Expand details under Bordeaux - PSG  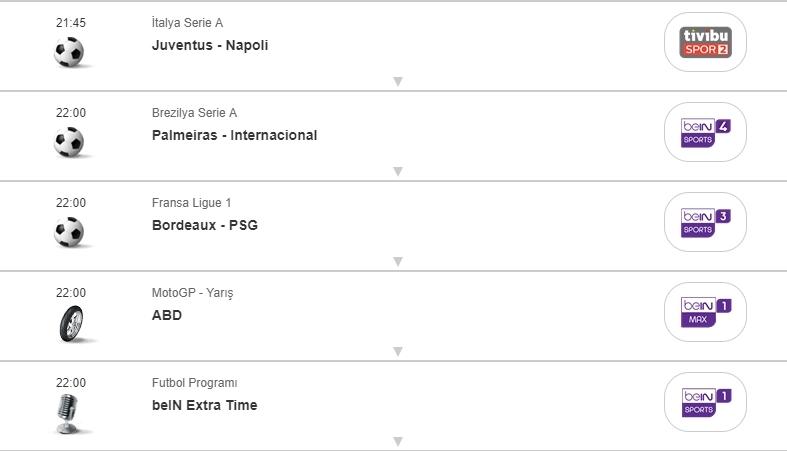pyautogui.click(x=397, y=262)
